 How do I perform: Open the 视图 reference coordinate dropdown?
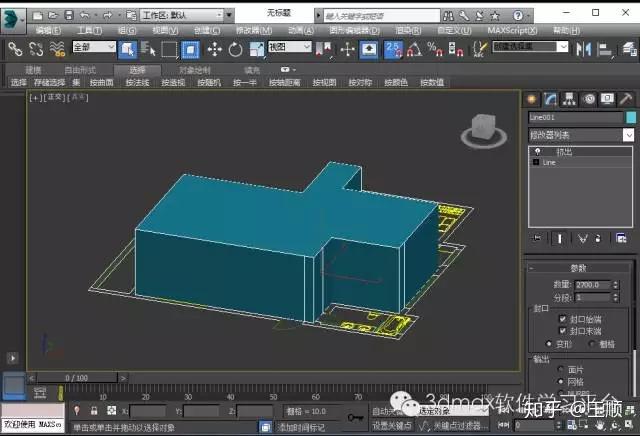pos(289,47)
